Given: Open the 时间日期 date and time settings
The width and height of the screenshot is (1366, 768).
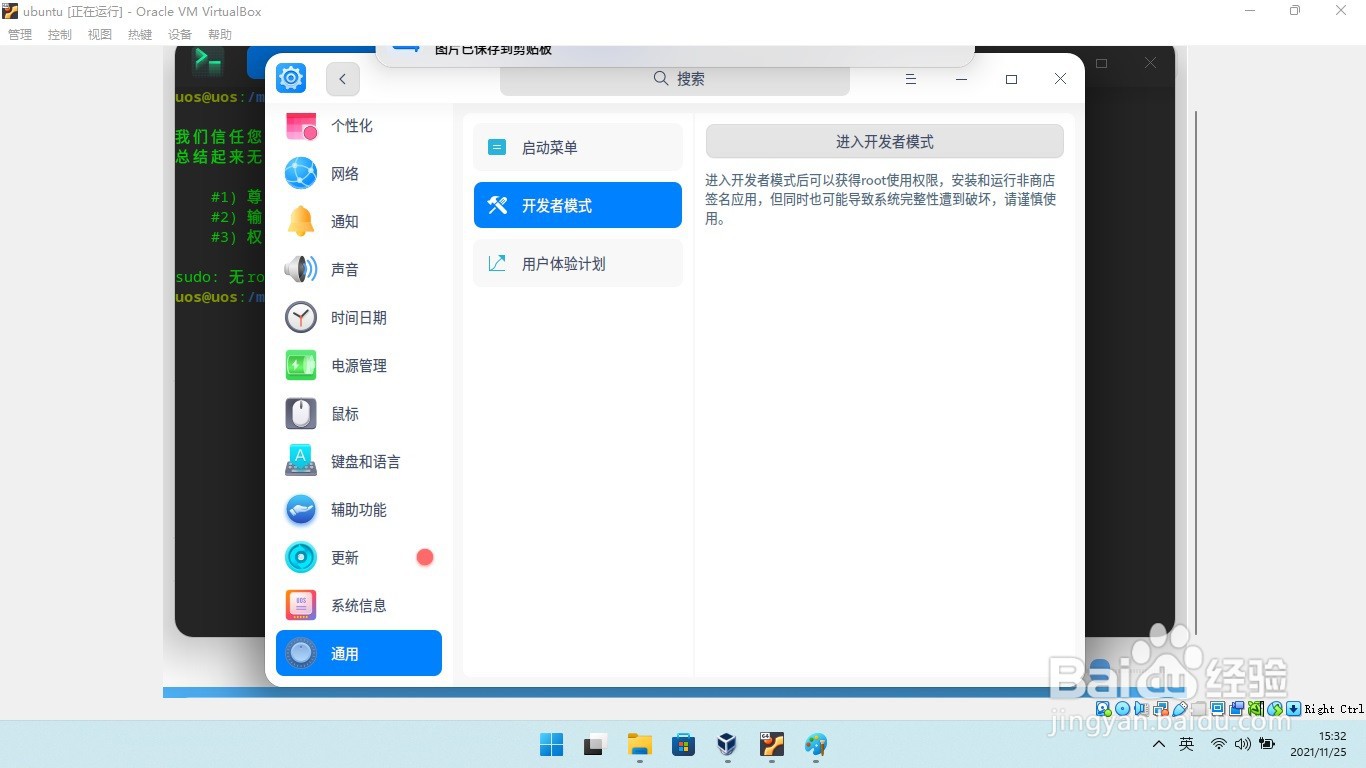Looking at the screenshot, I should point(358,318).
